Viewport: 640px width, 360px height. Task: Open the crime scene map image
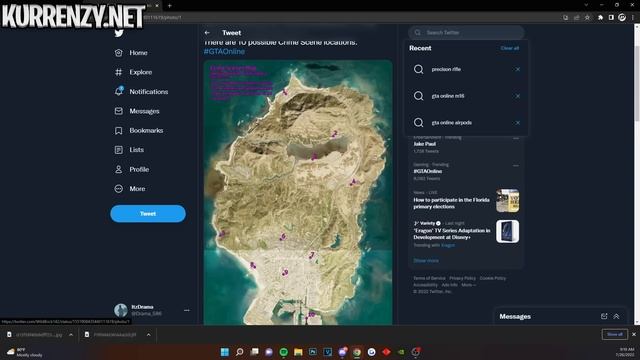[x=298, y=192]
